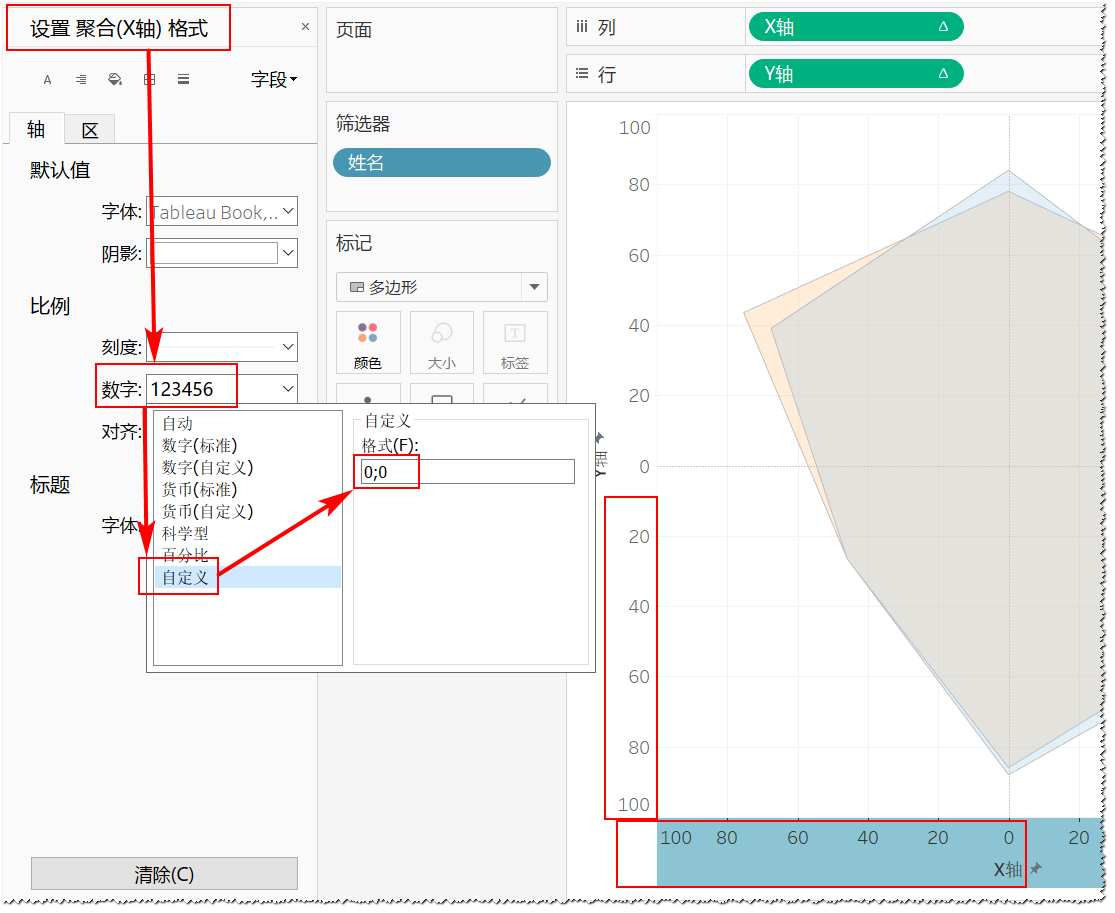Open the 标签 card on the Marks panel
Image resolution: width=1115 pixels, height=913 pixels.
pyautogui.click(x=515, y=342)
